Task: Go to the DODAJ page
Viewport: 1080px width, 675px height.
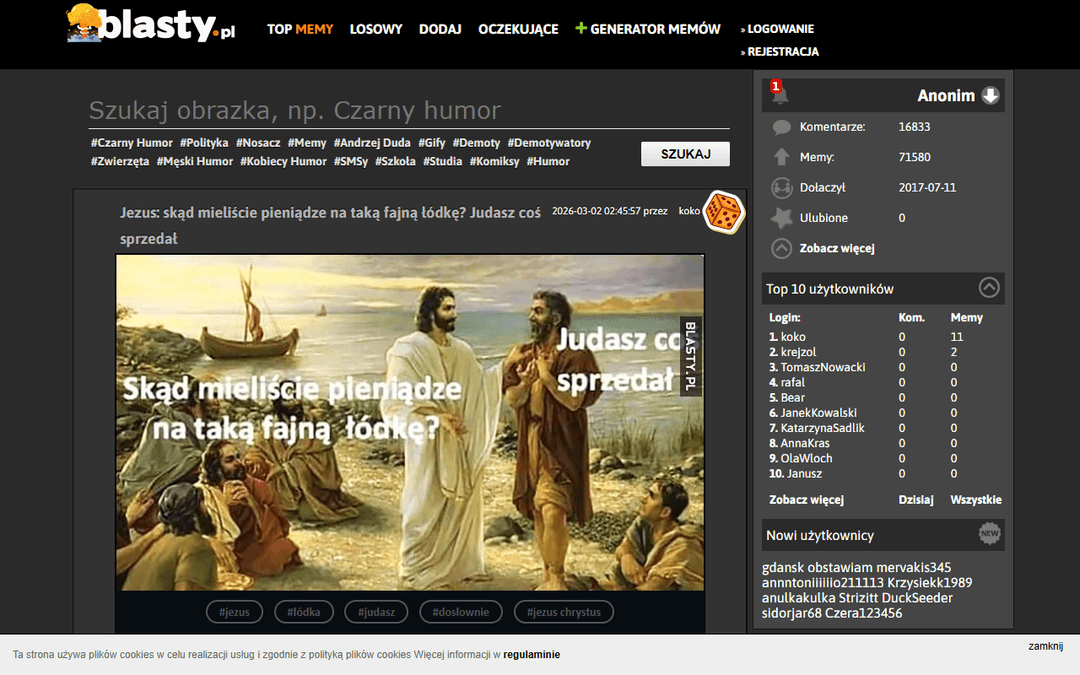Action: tap(440, 29)
